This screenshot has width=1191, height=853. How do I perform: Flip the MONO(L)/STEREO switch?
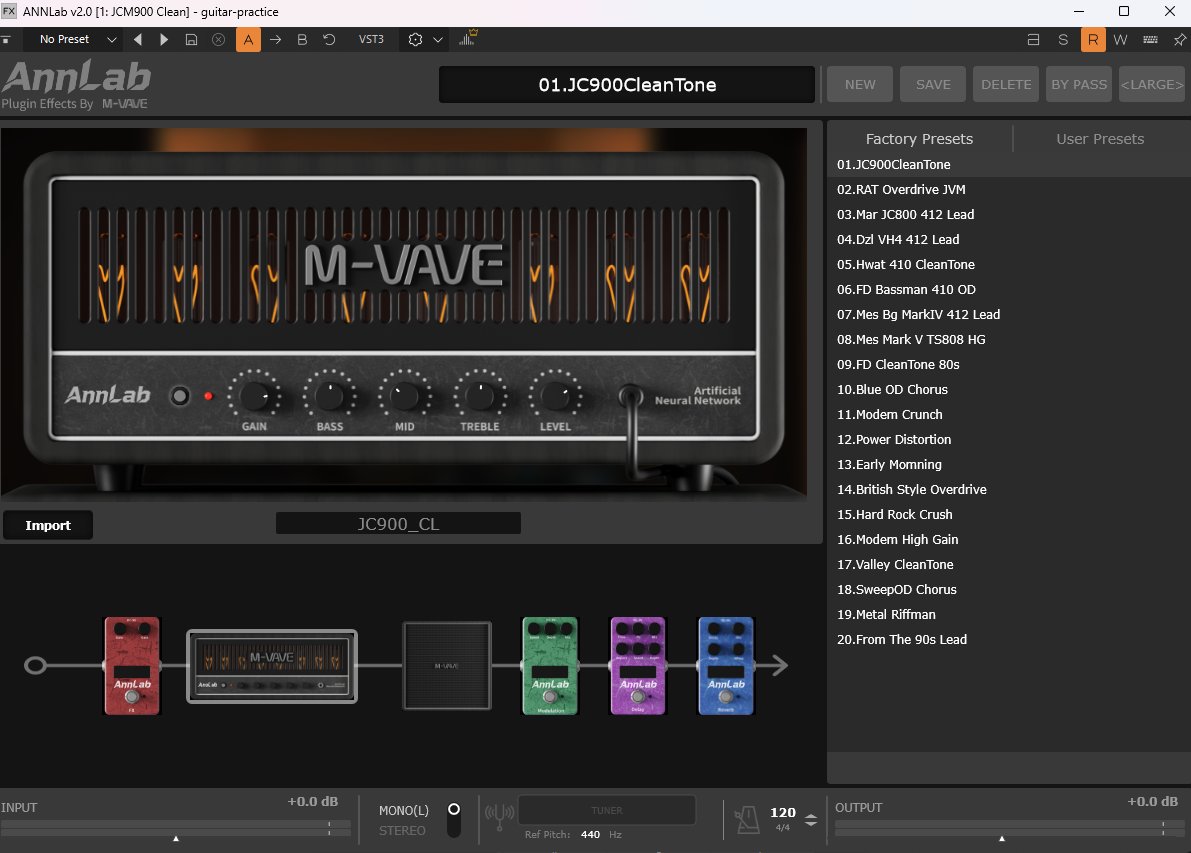[454, 820]
